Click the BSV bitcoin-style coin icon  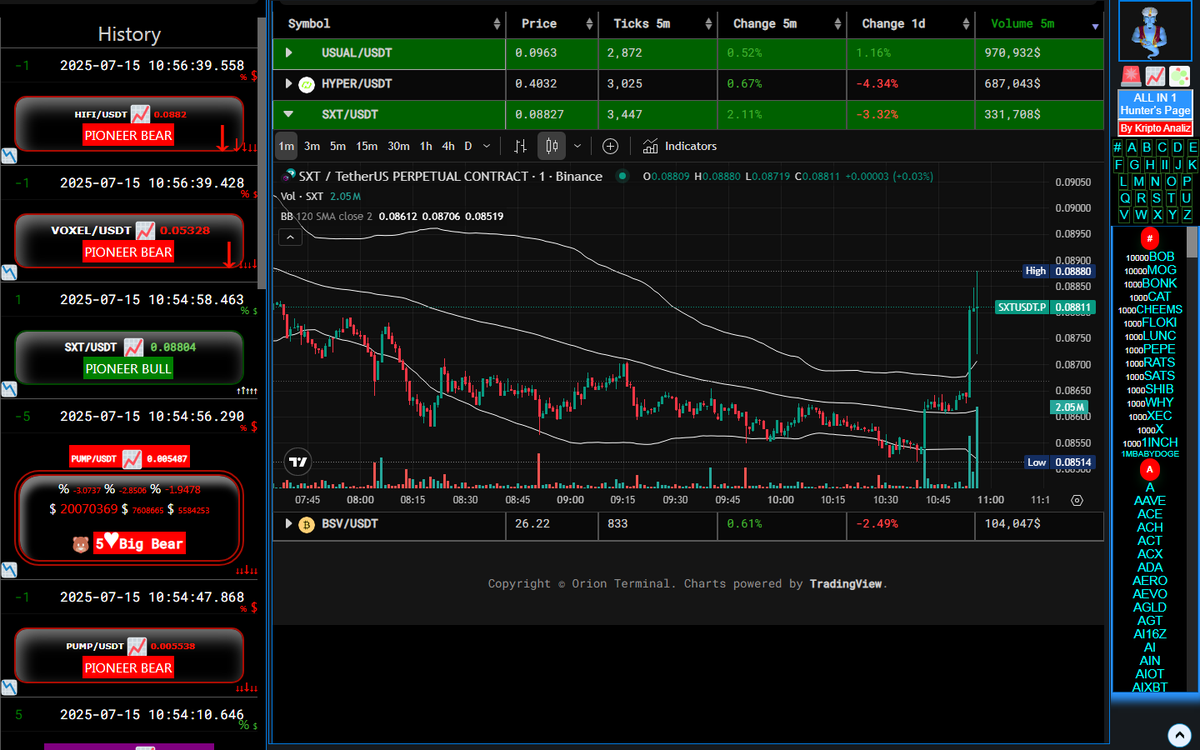[x=307, y=524]
